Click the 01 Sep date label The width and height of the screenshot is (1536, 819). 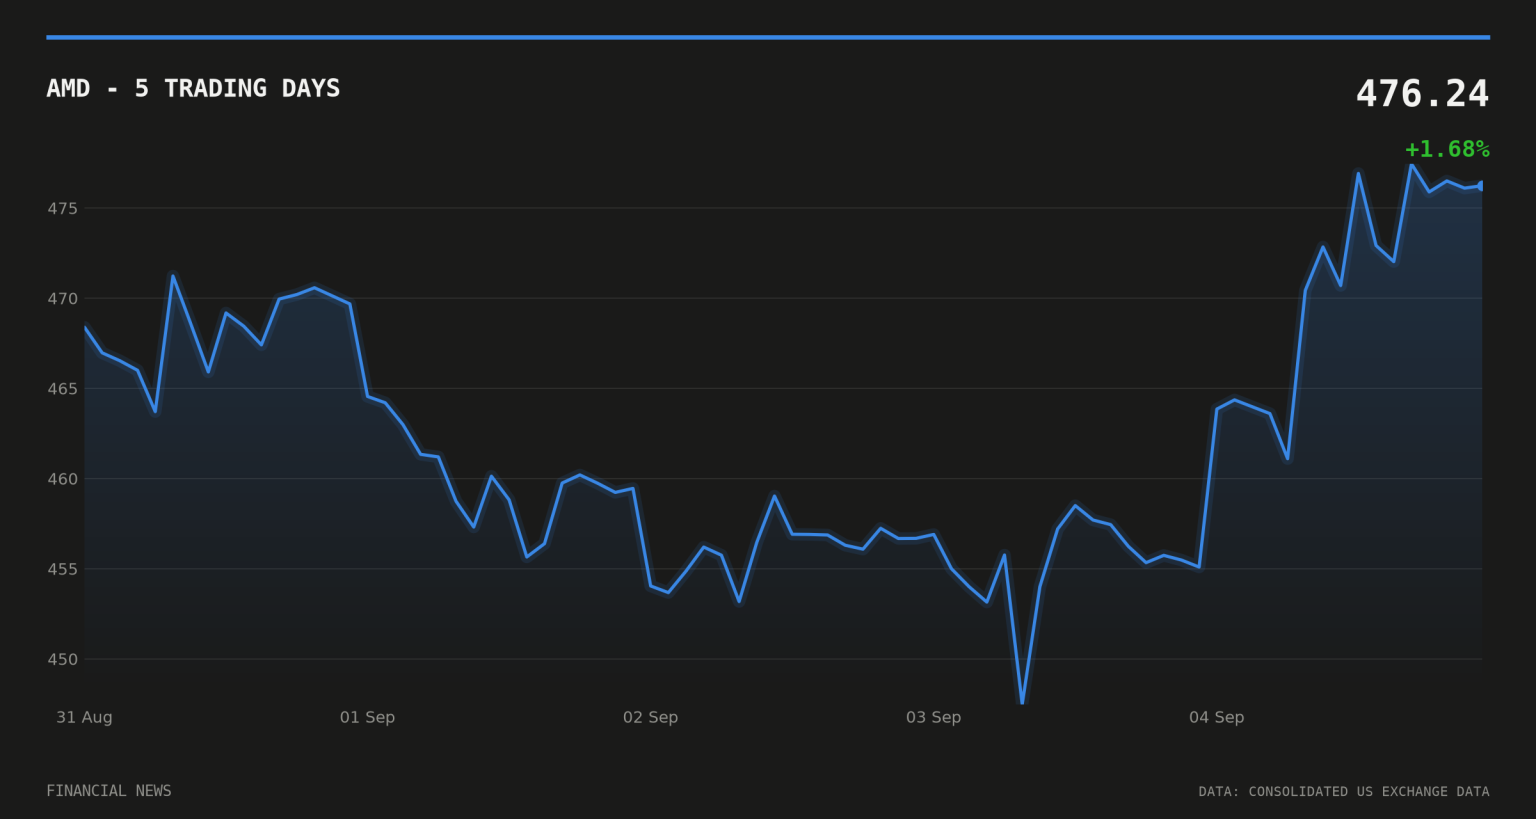click(367, 717)
